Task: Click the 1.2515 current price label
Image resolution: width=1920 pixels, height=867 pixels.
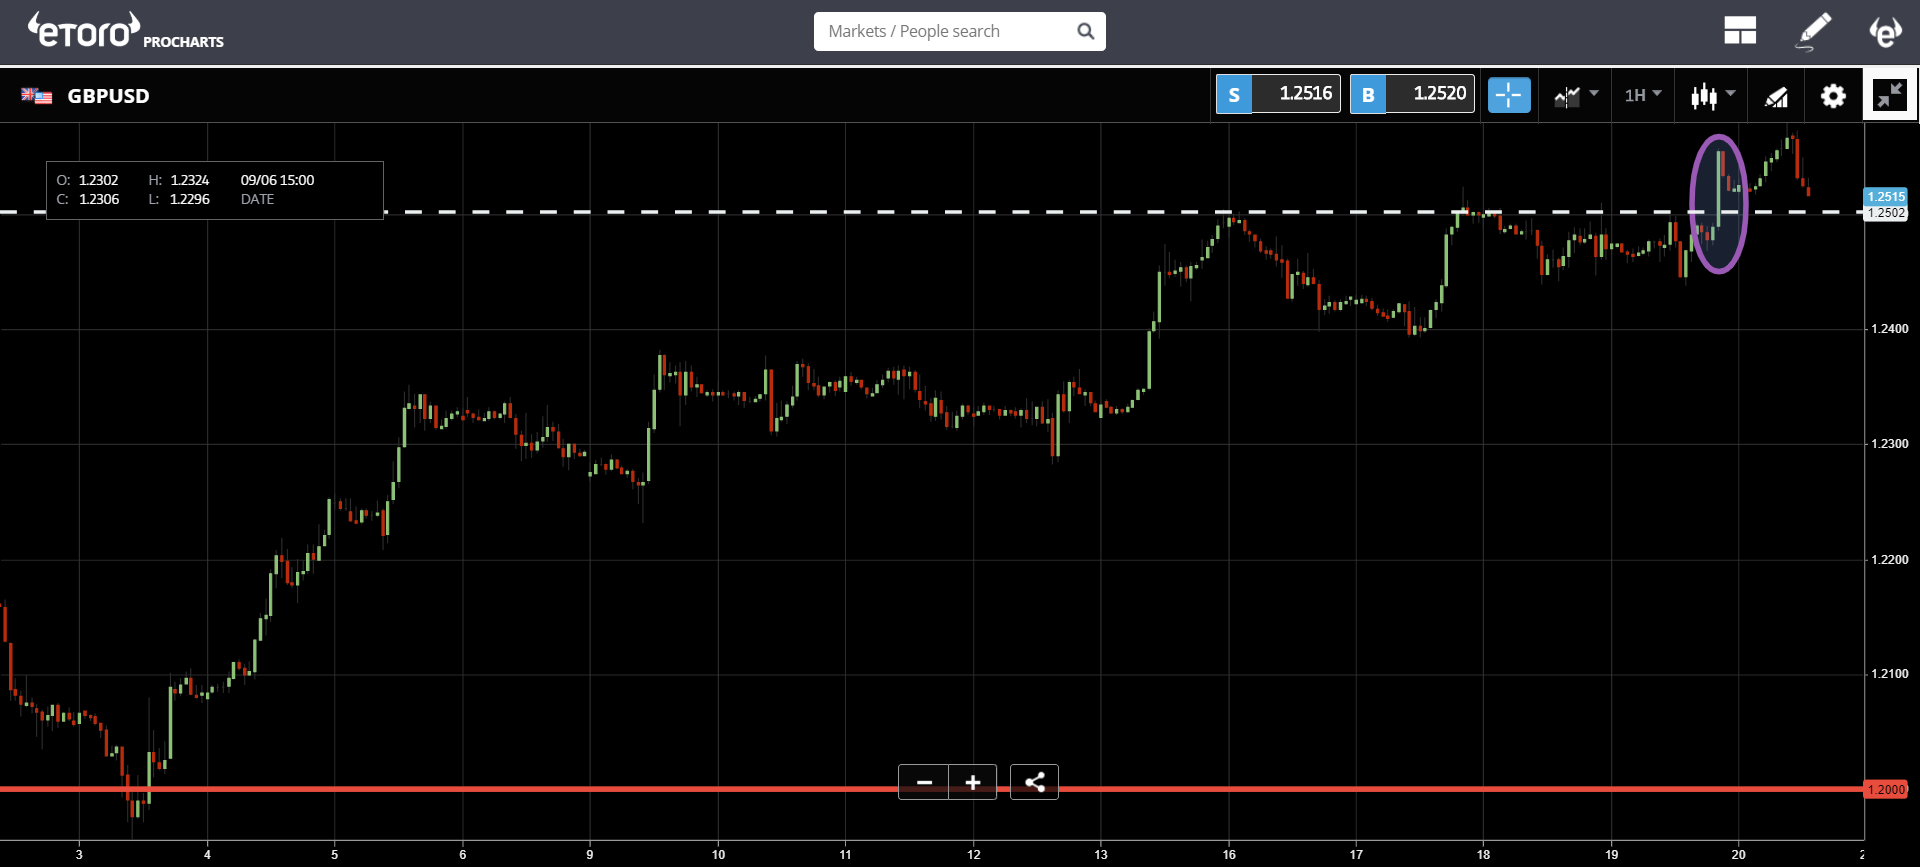Action: (1886, 197)
